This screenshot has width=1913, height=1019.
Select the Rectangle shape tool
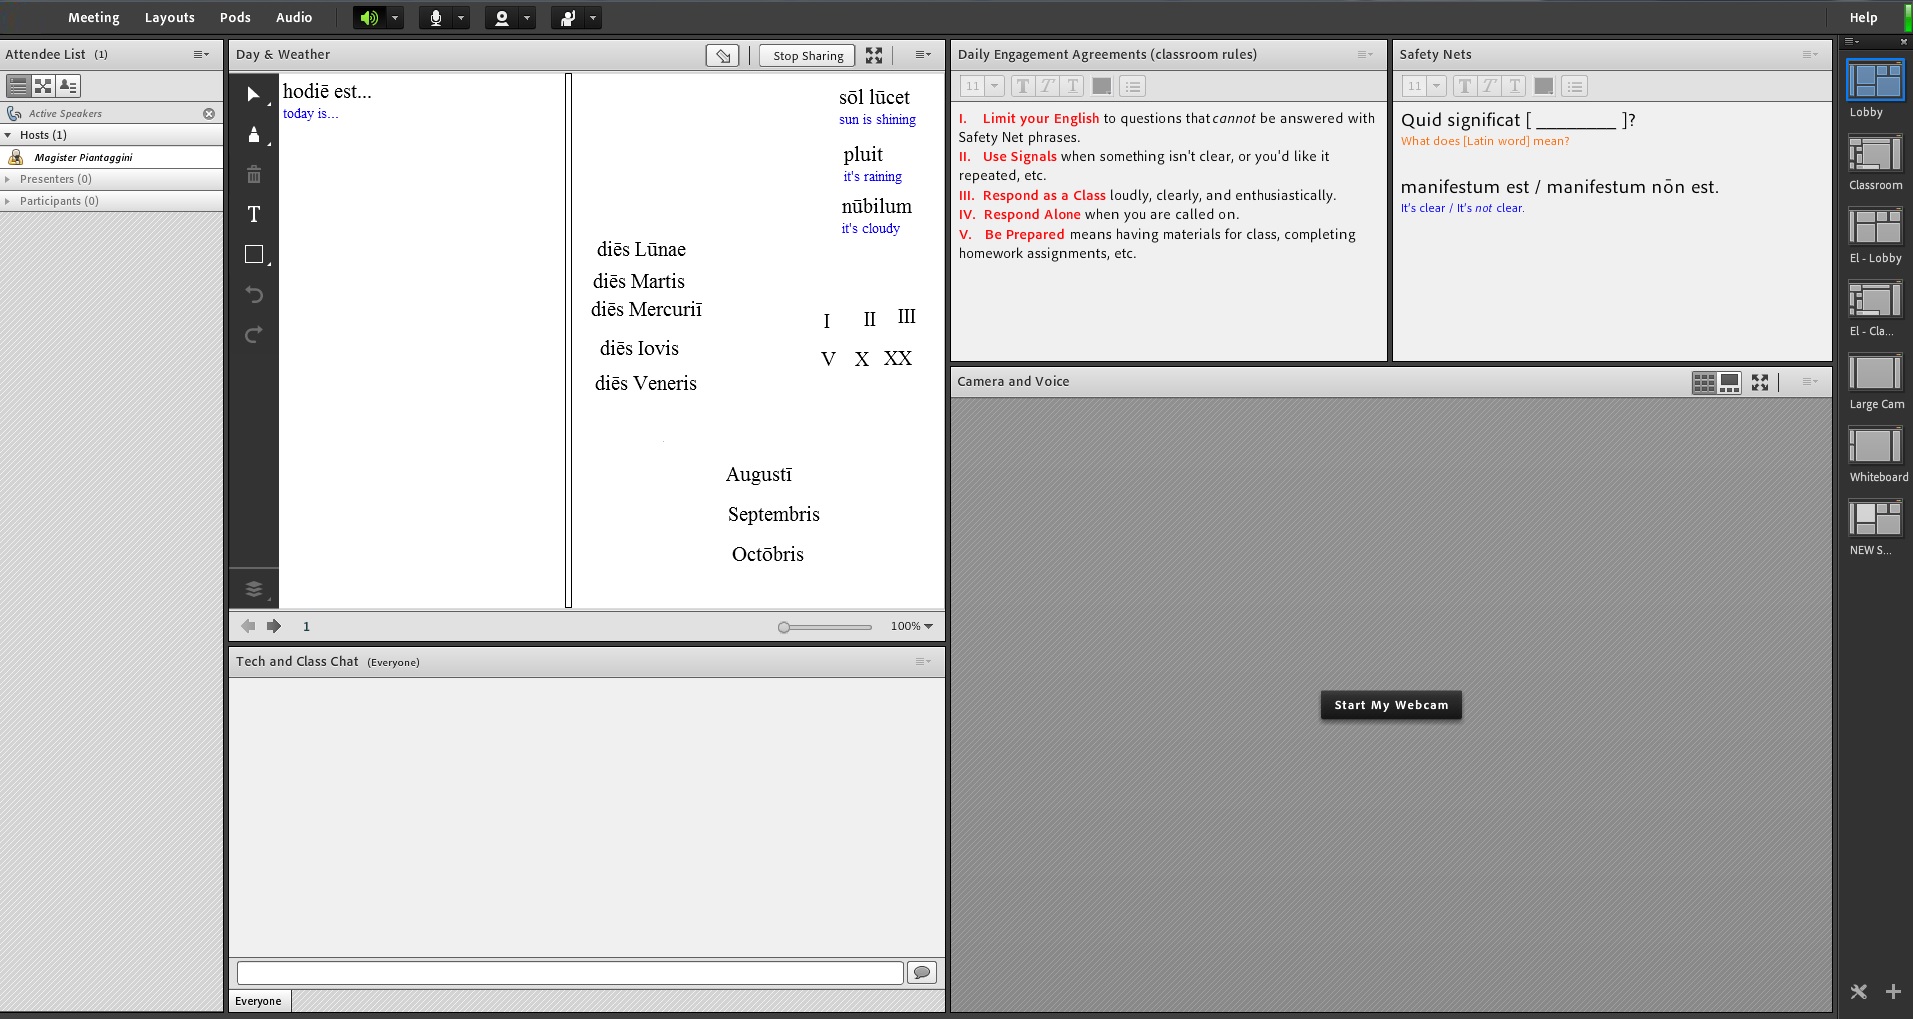tap(254, 255)
